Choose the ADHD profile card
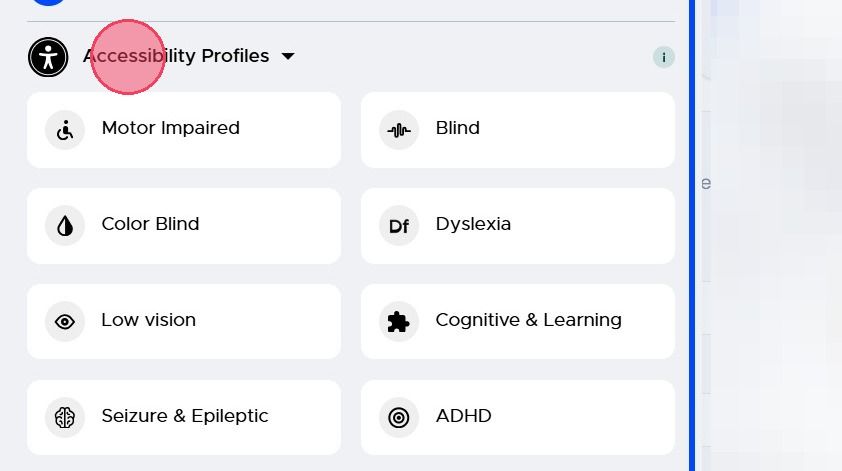Viewport: 842px width, 471px height. (x=518, y=417)
